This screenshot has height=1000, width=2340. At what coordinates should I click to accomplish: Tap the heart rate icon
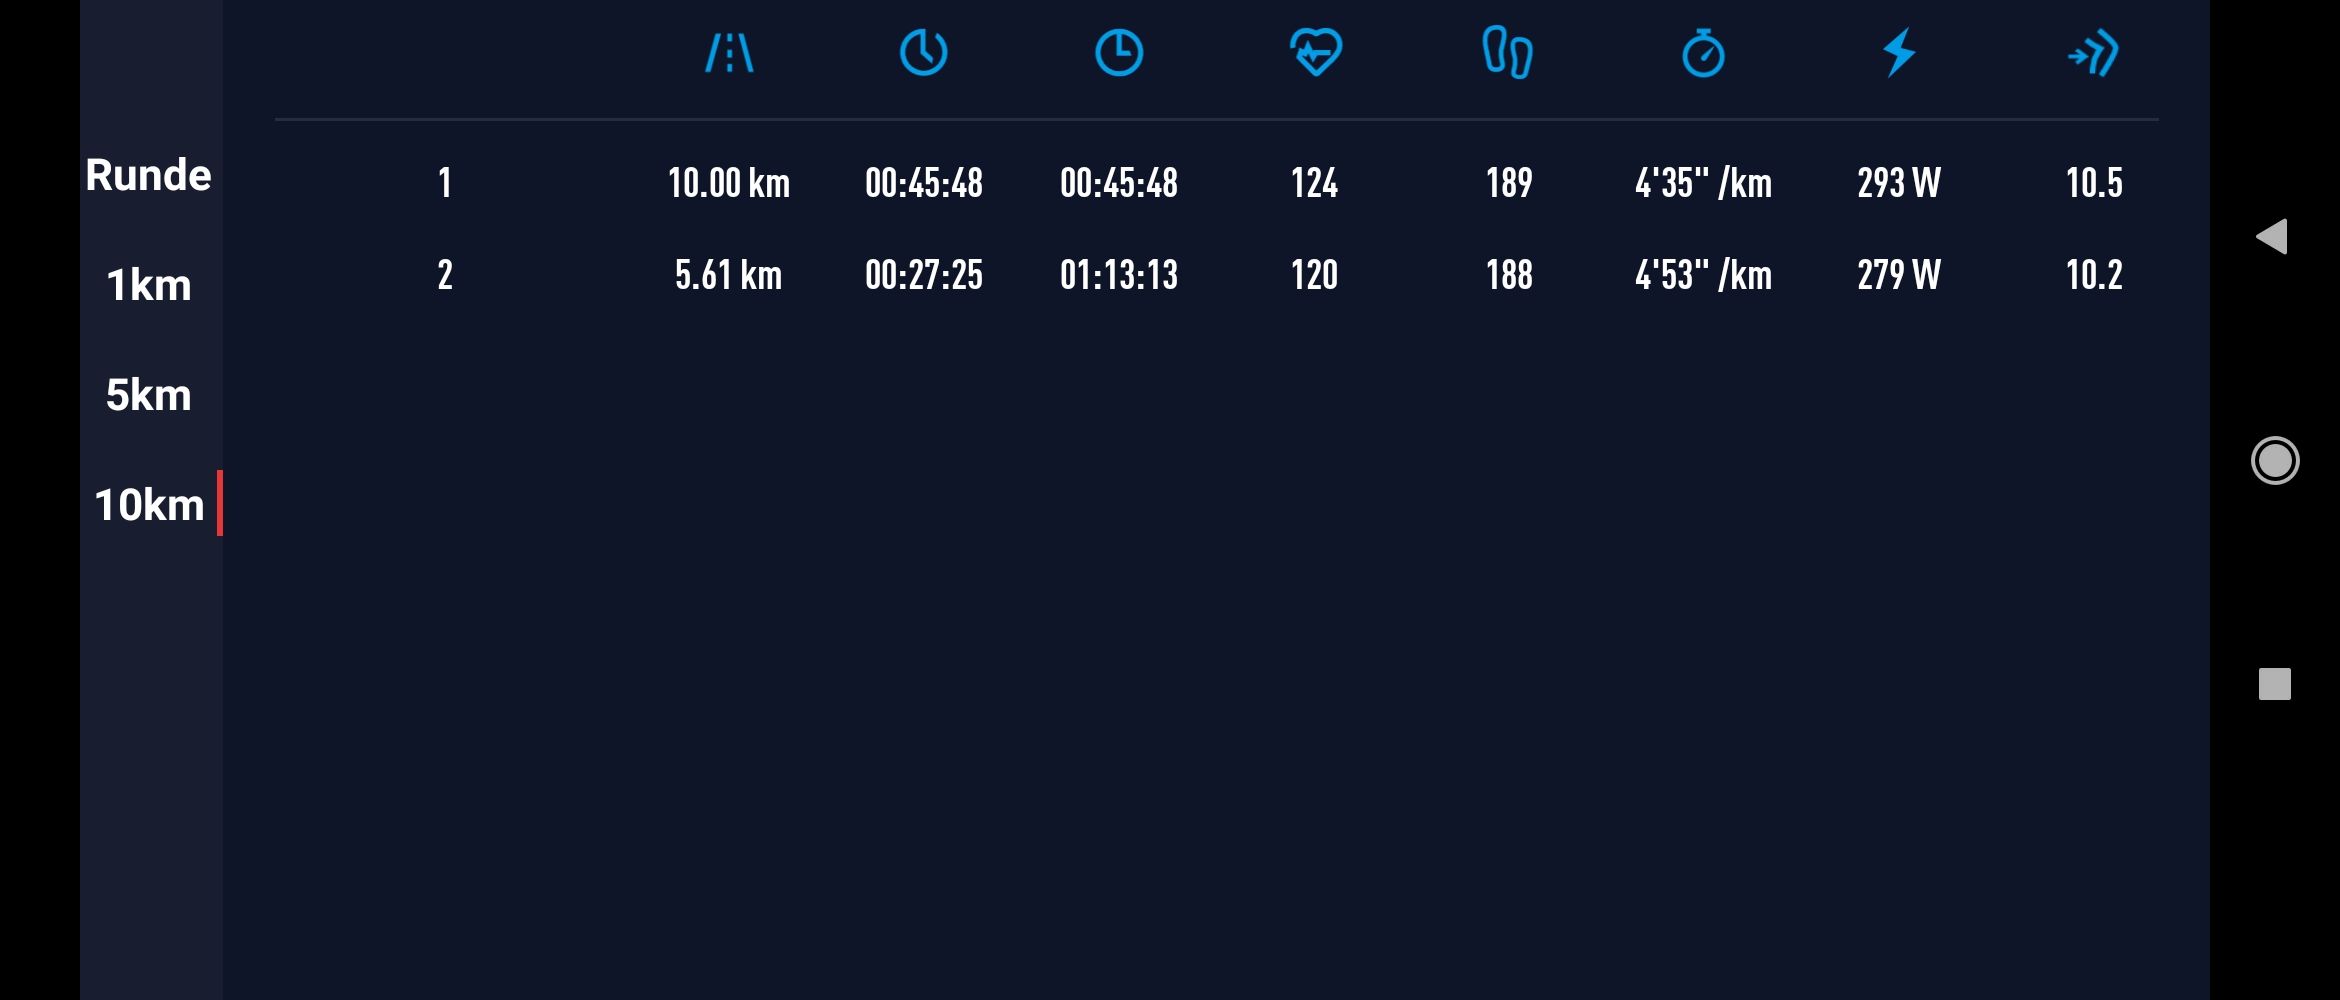pyautogui.click(x=1315, y=53)
